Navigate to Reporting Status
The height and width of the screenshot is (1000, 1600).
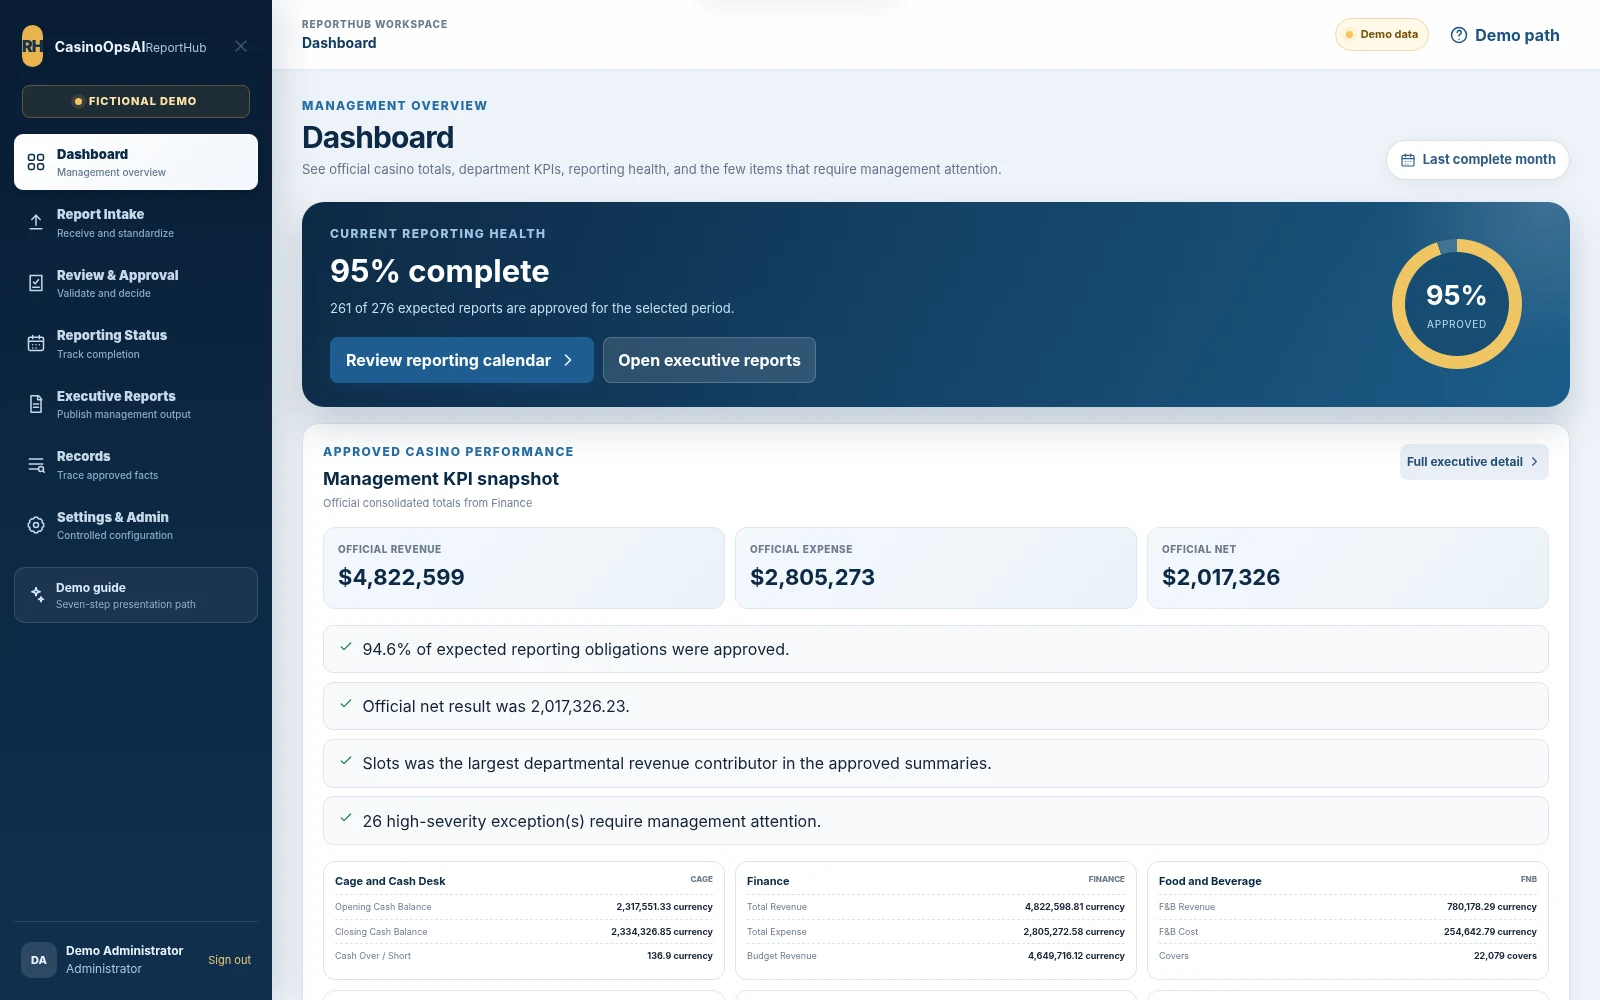click(x=136, y=344)
